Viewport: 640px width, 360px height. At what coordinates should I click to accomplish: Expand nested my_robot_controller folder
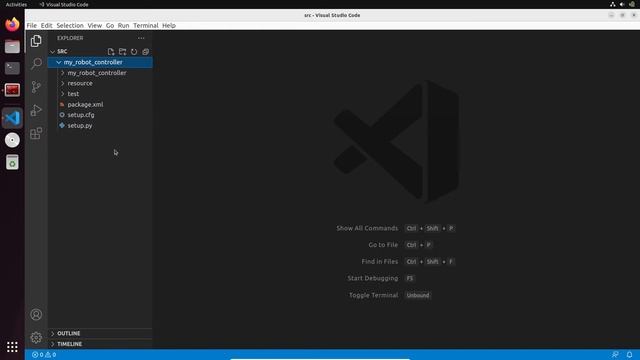62,73
